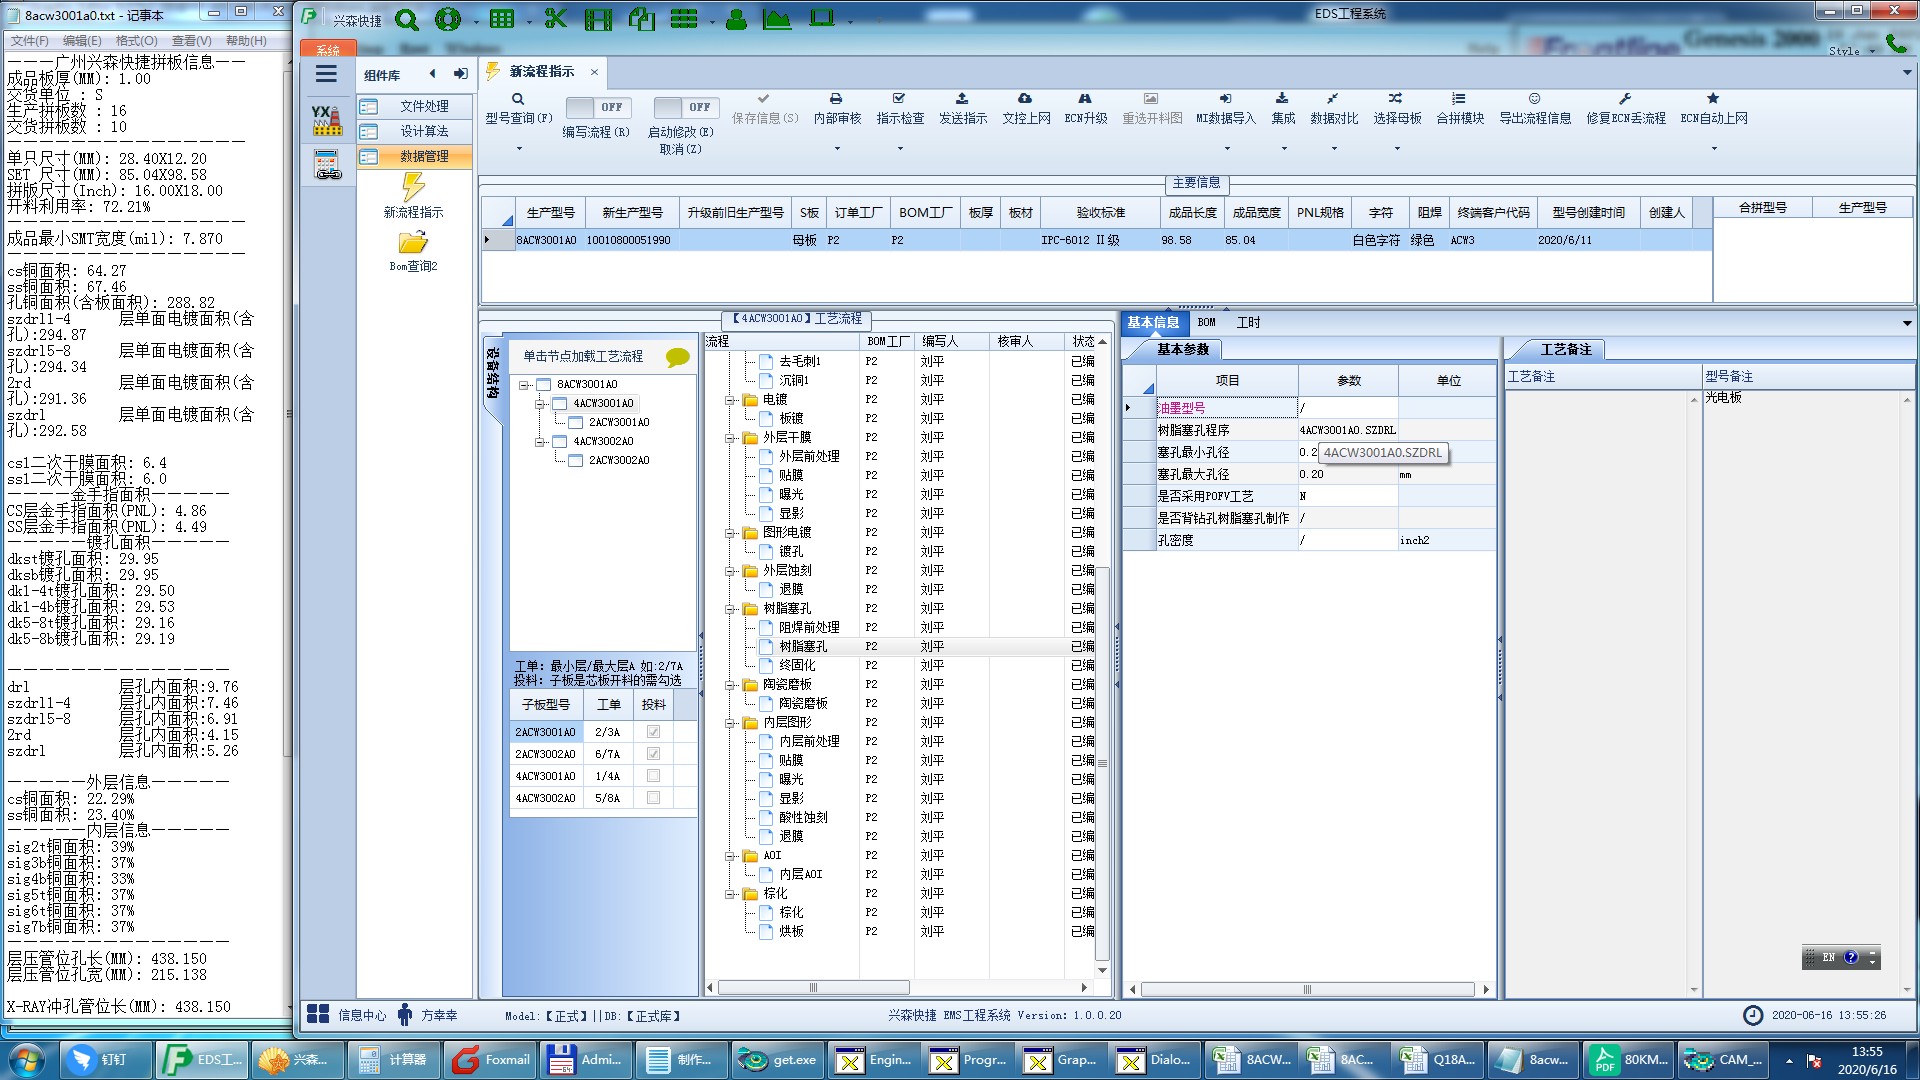Select 设计算法 in component library

[x=423, y=131]
